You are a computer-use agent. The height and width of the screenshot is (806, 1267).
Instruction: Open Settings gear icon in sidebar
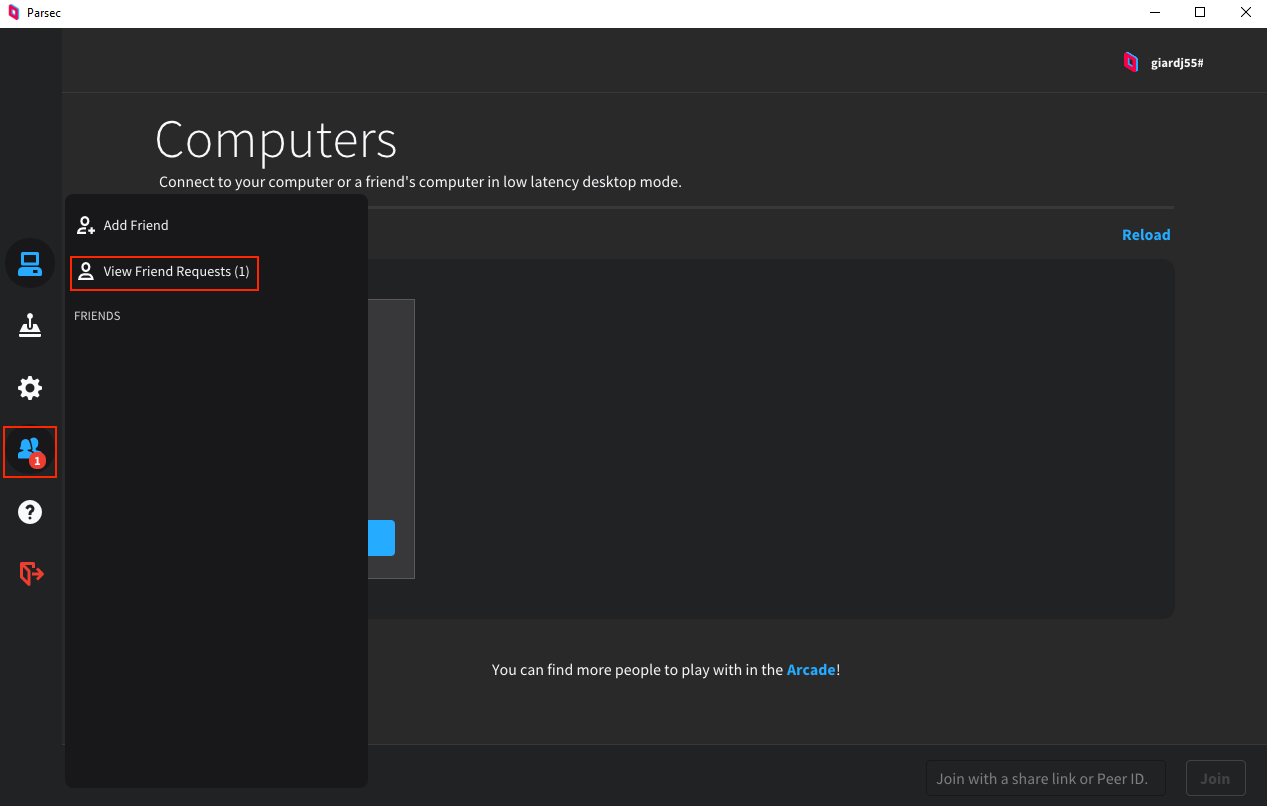tap(30, 388)
